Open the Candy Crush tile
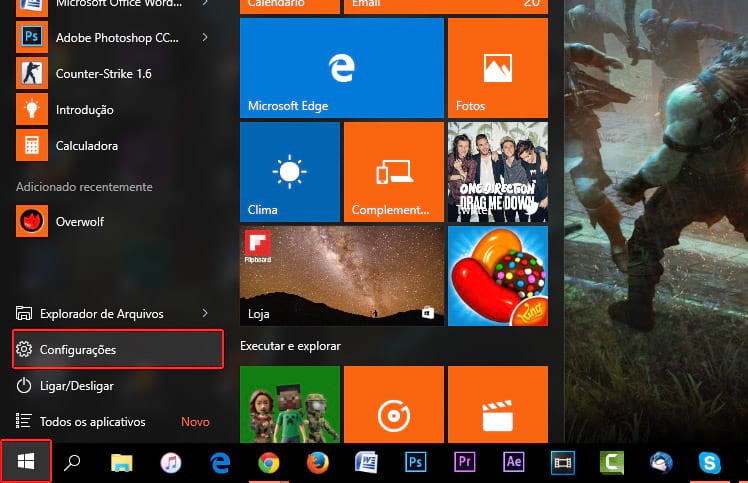 click(x=498, y=276)
